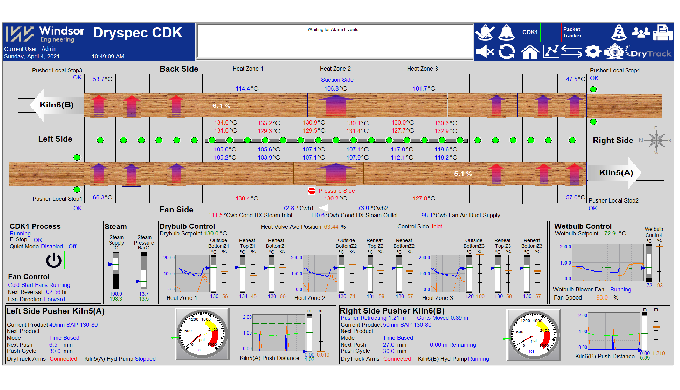This screenshot has height=390, width=680.
Task: Click the left-right transfer arrows icon
Action: click(x=571, y=52)
